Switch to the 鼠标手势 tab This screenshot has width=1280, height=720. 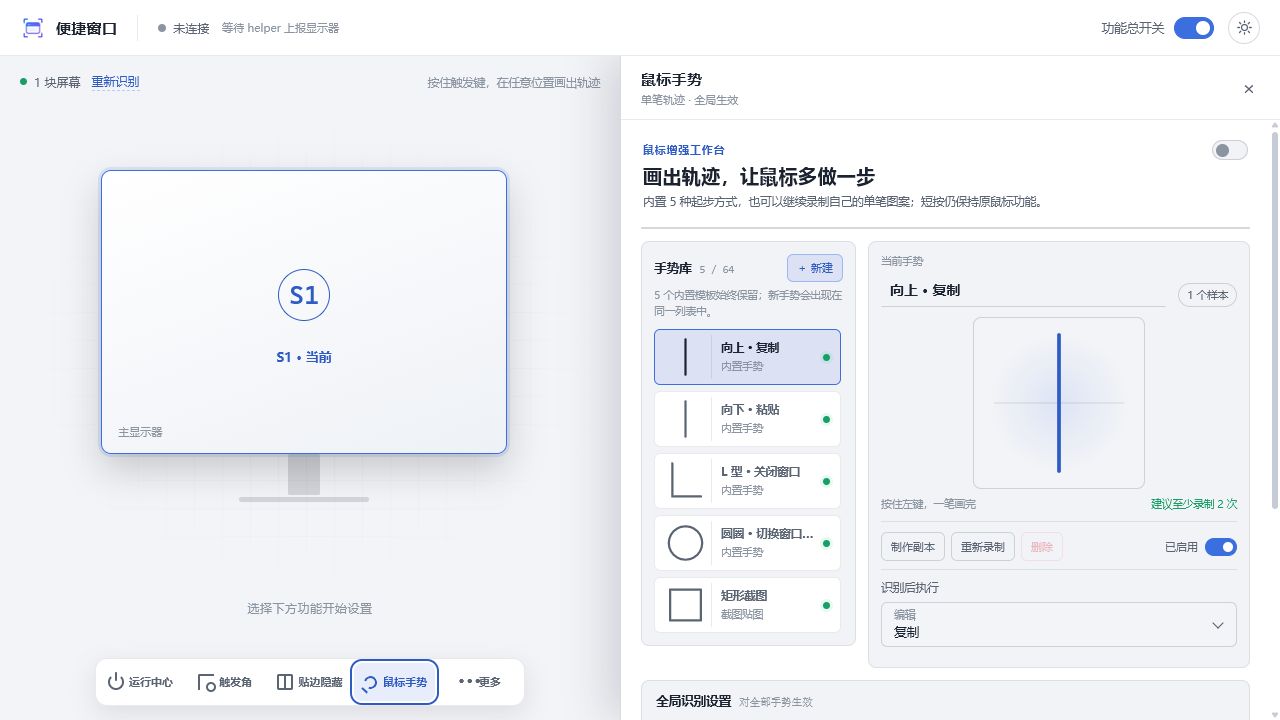(x=394, y=682)
